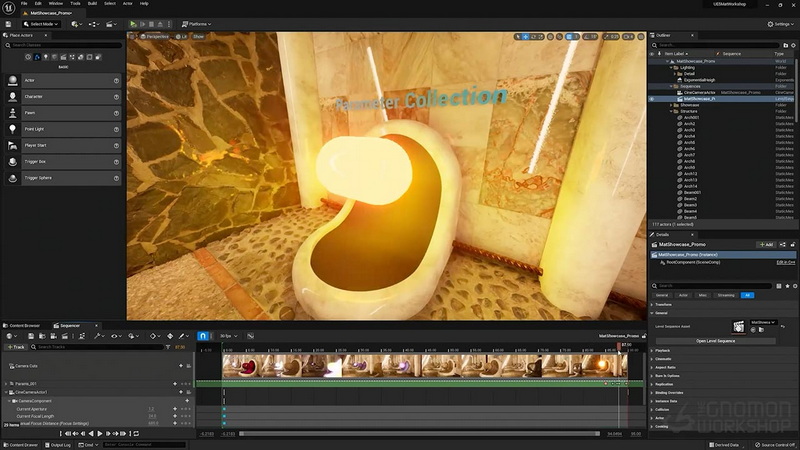
Task: Click the Sequencer curve editor icon
Action: tap(251, 336)
